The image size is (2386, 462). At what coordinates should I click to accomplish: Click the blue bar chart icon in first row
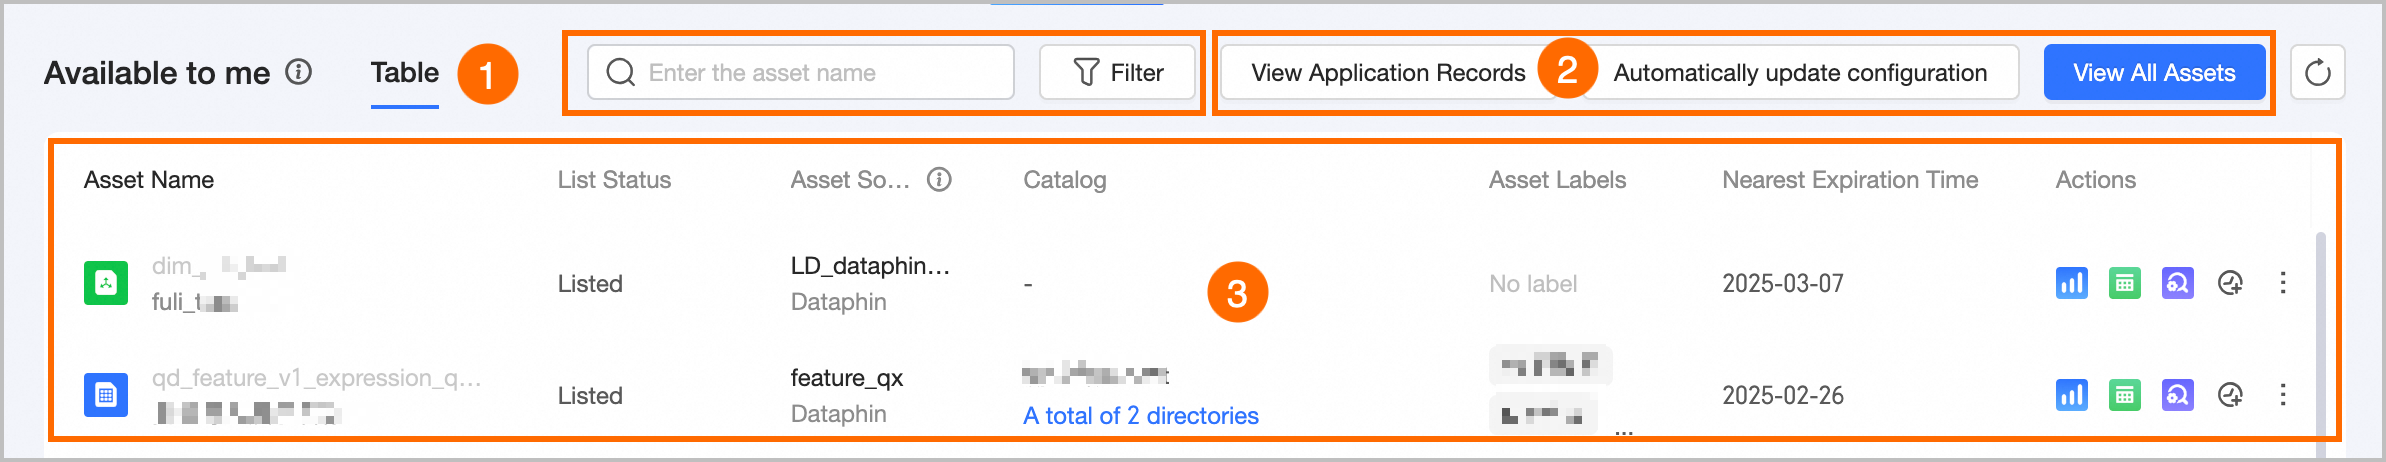(x=2071, y=283)
